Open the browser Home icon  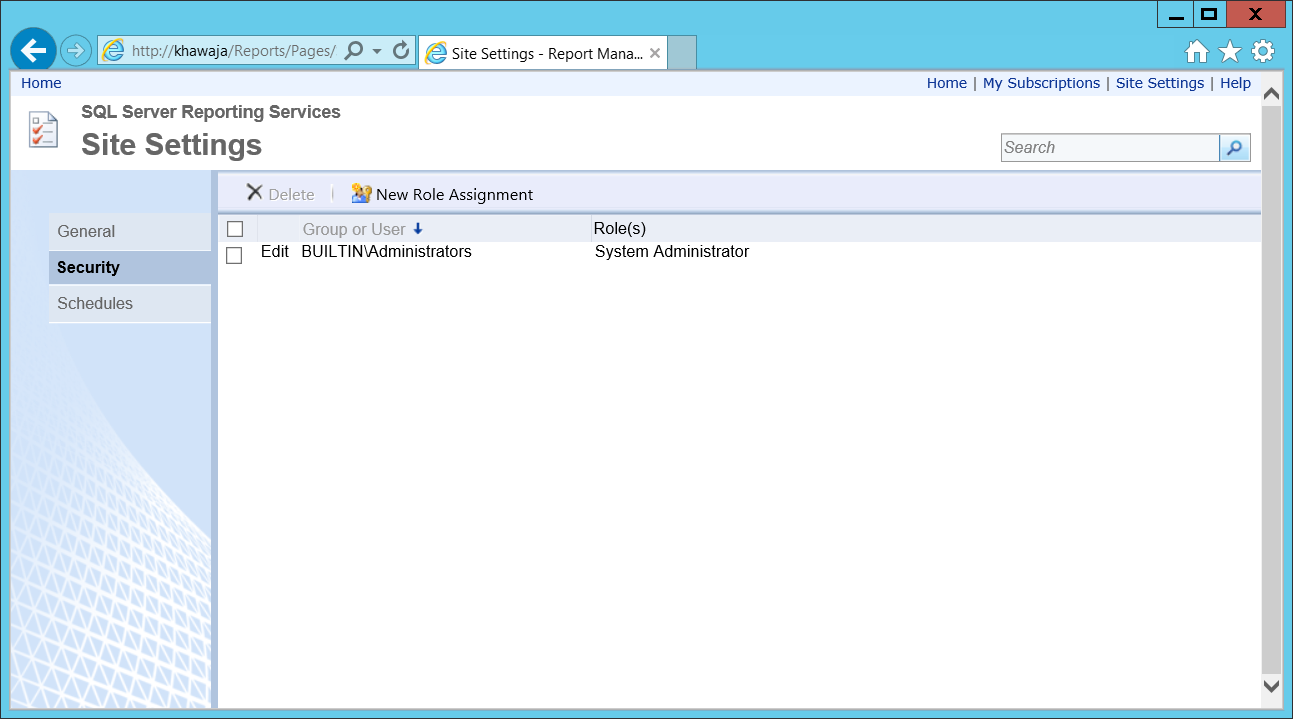[1197, 52]
